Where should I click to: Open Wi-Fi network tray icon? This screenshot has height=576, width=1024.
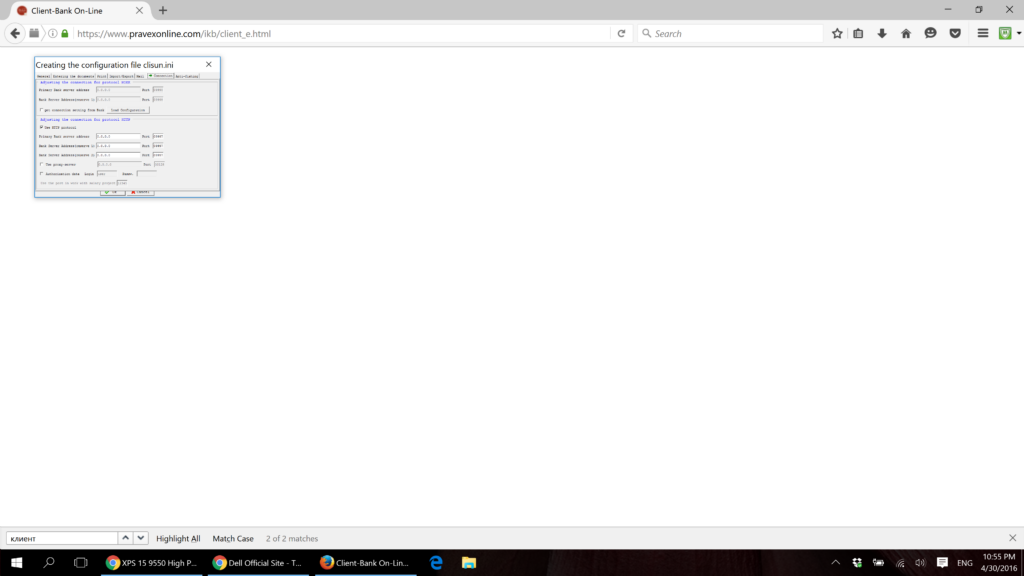click(x=900, y=562)
